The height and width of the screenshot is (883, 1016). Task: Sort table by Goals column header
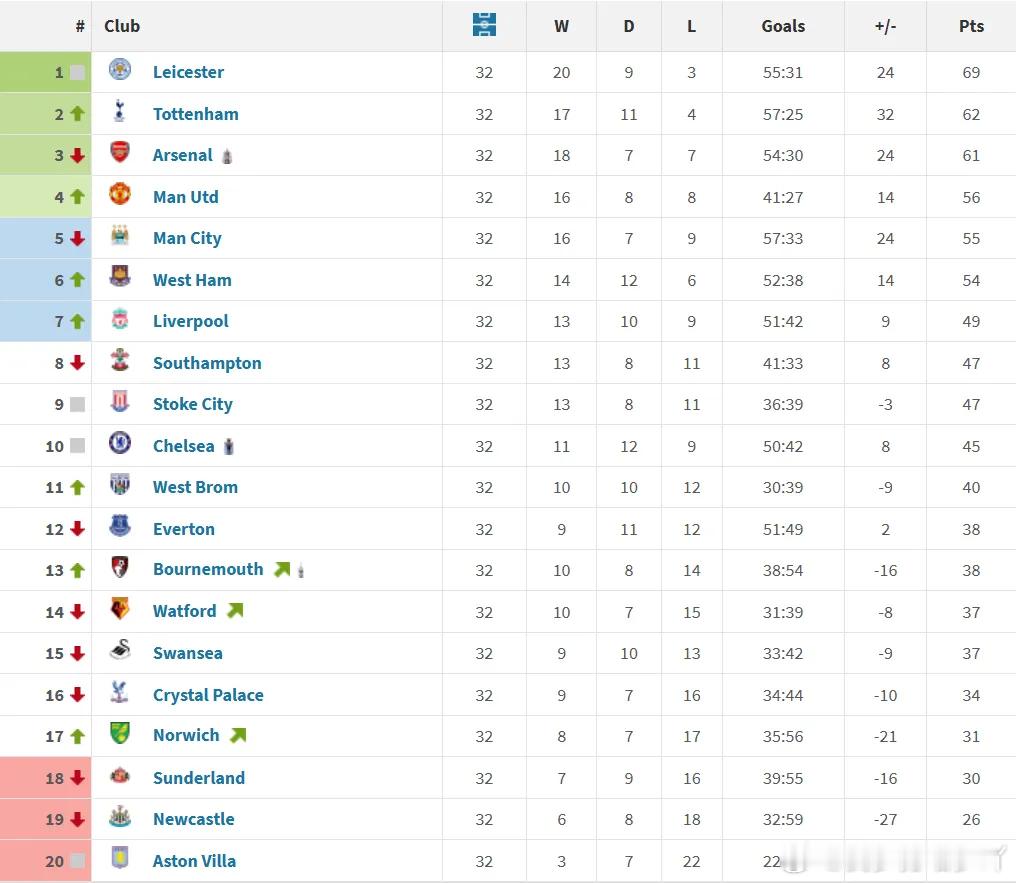(x=783, y=26)
